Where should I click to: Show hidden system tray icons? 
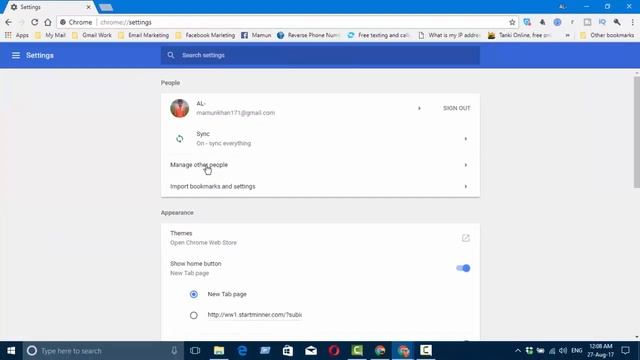pyautogui.click(x=518, y=351)
